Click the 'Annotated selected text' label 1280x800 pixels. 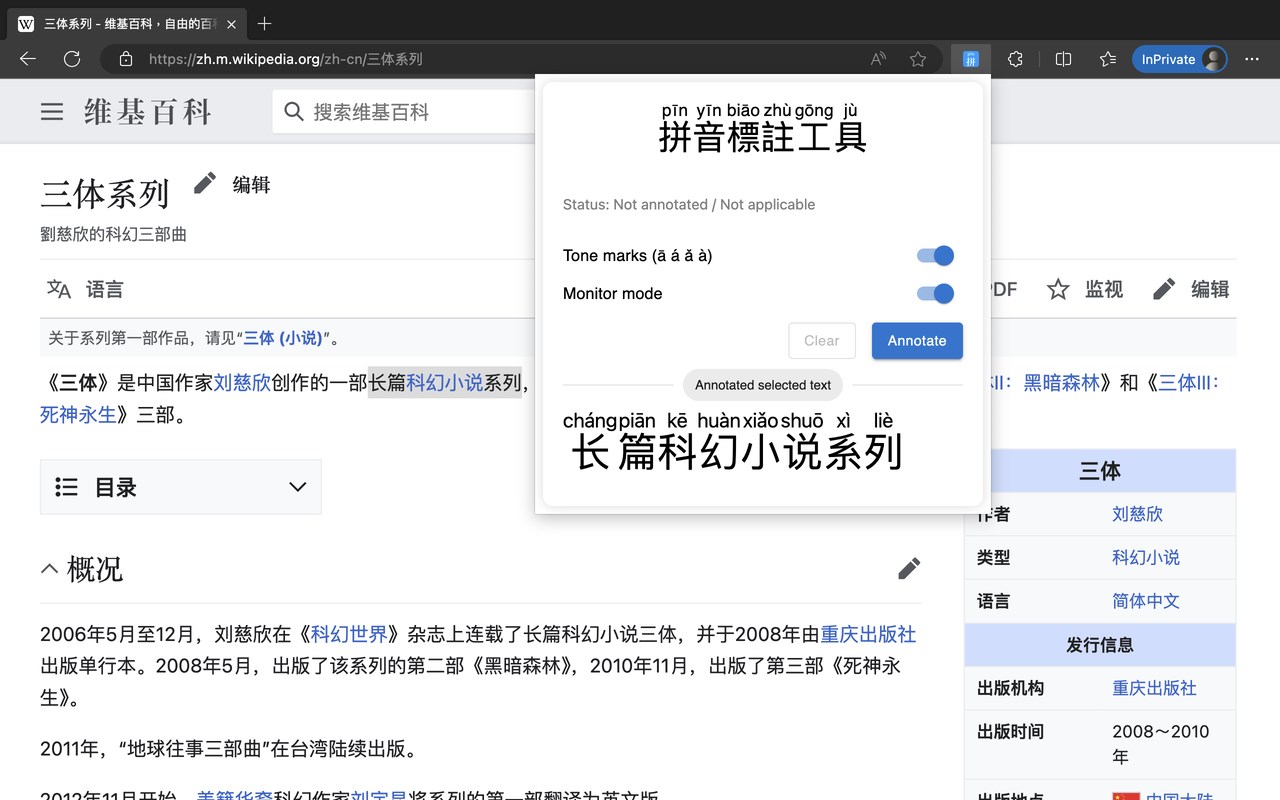click(x=764, y=385)
